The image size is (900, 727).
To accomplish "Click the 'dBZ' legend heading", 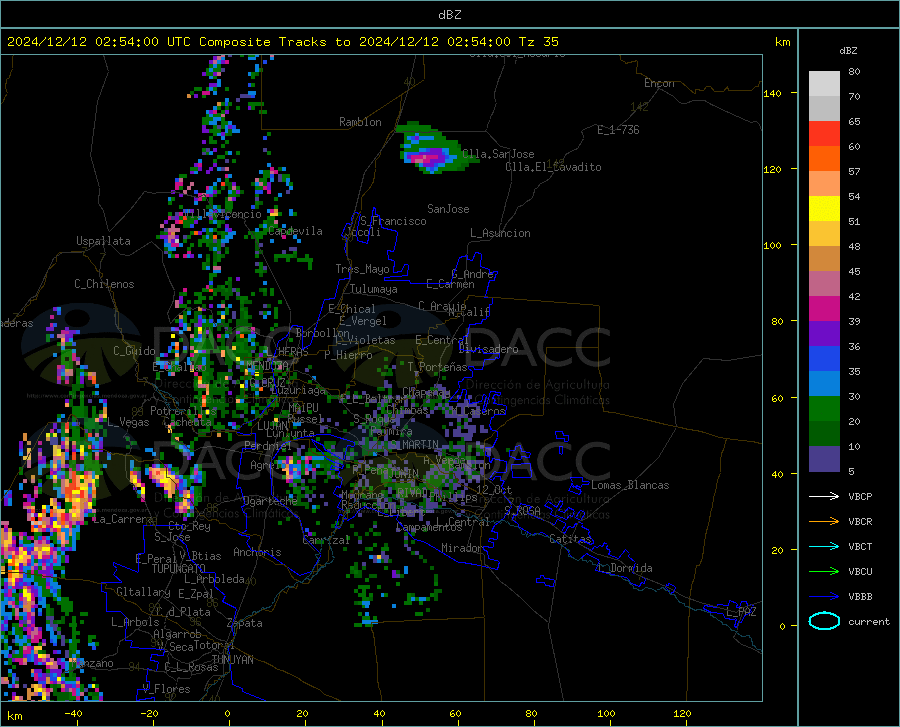I will [848, 50].
